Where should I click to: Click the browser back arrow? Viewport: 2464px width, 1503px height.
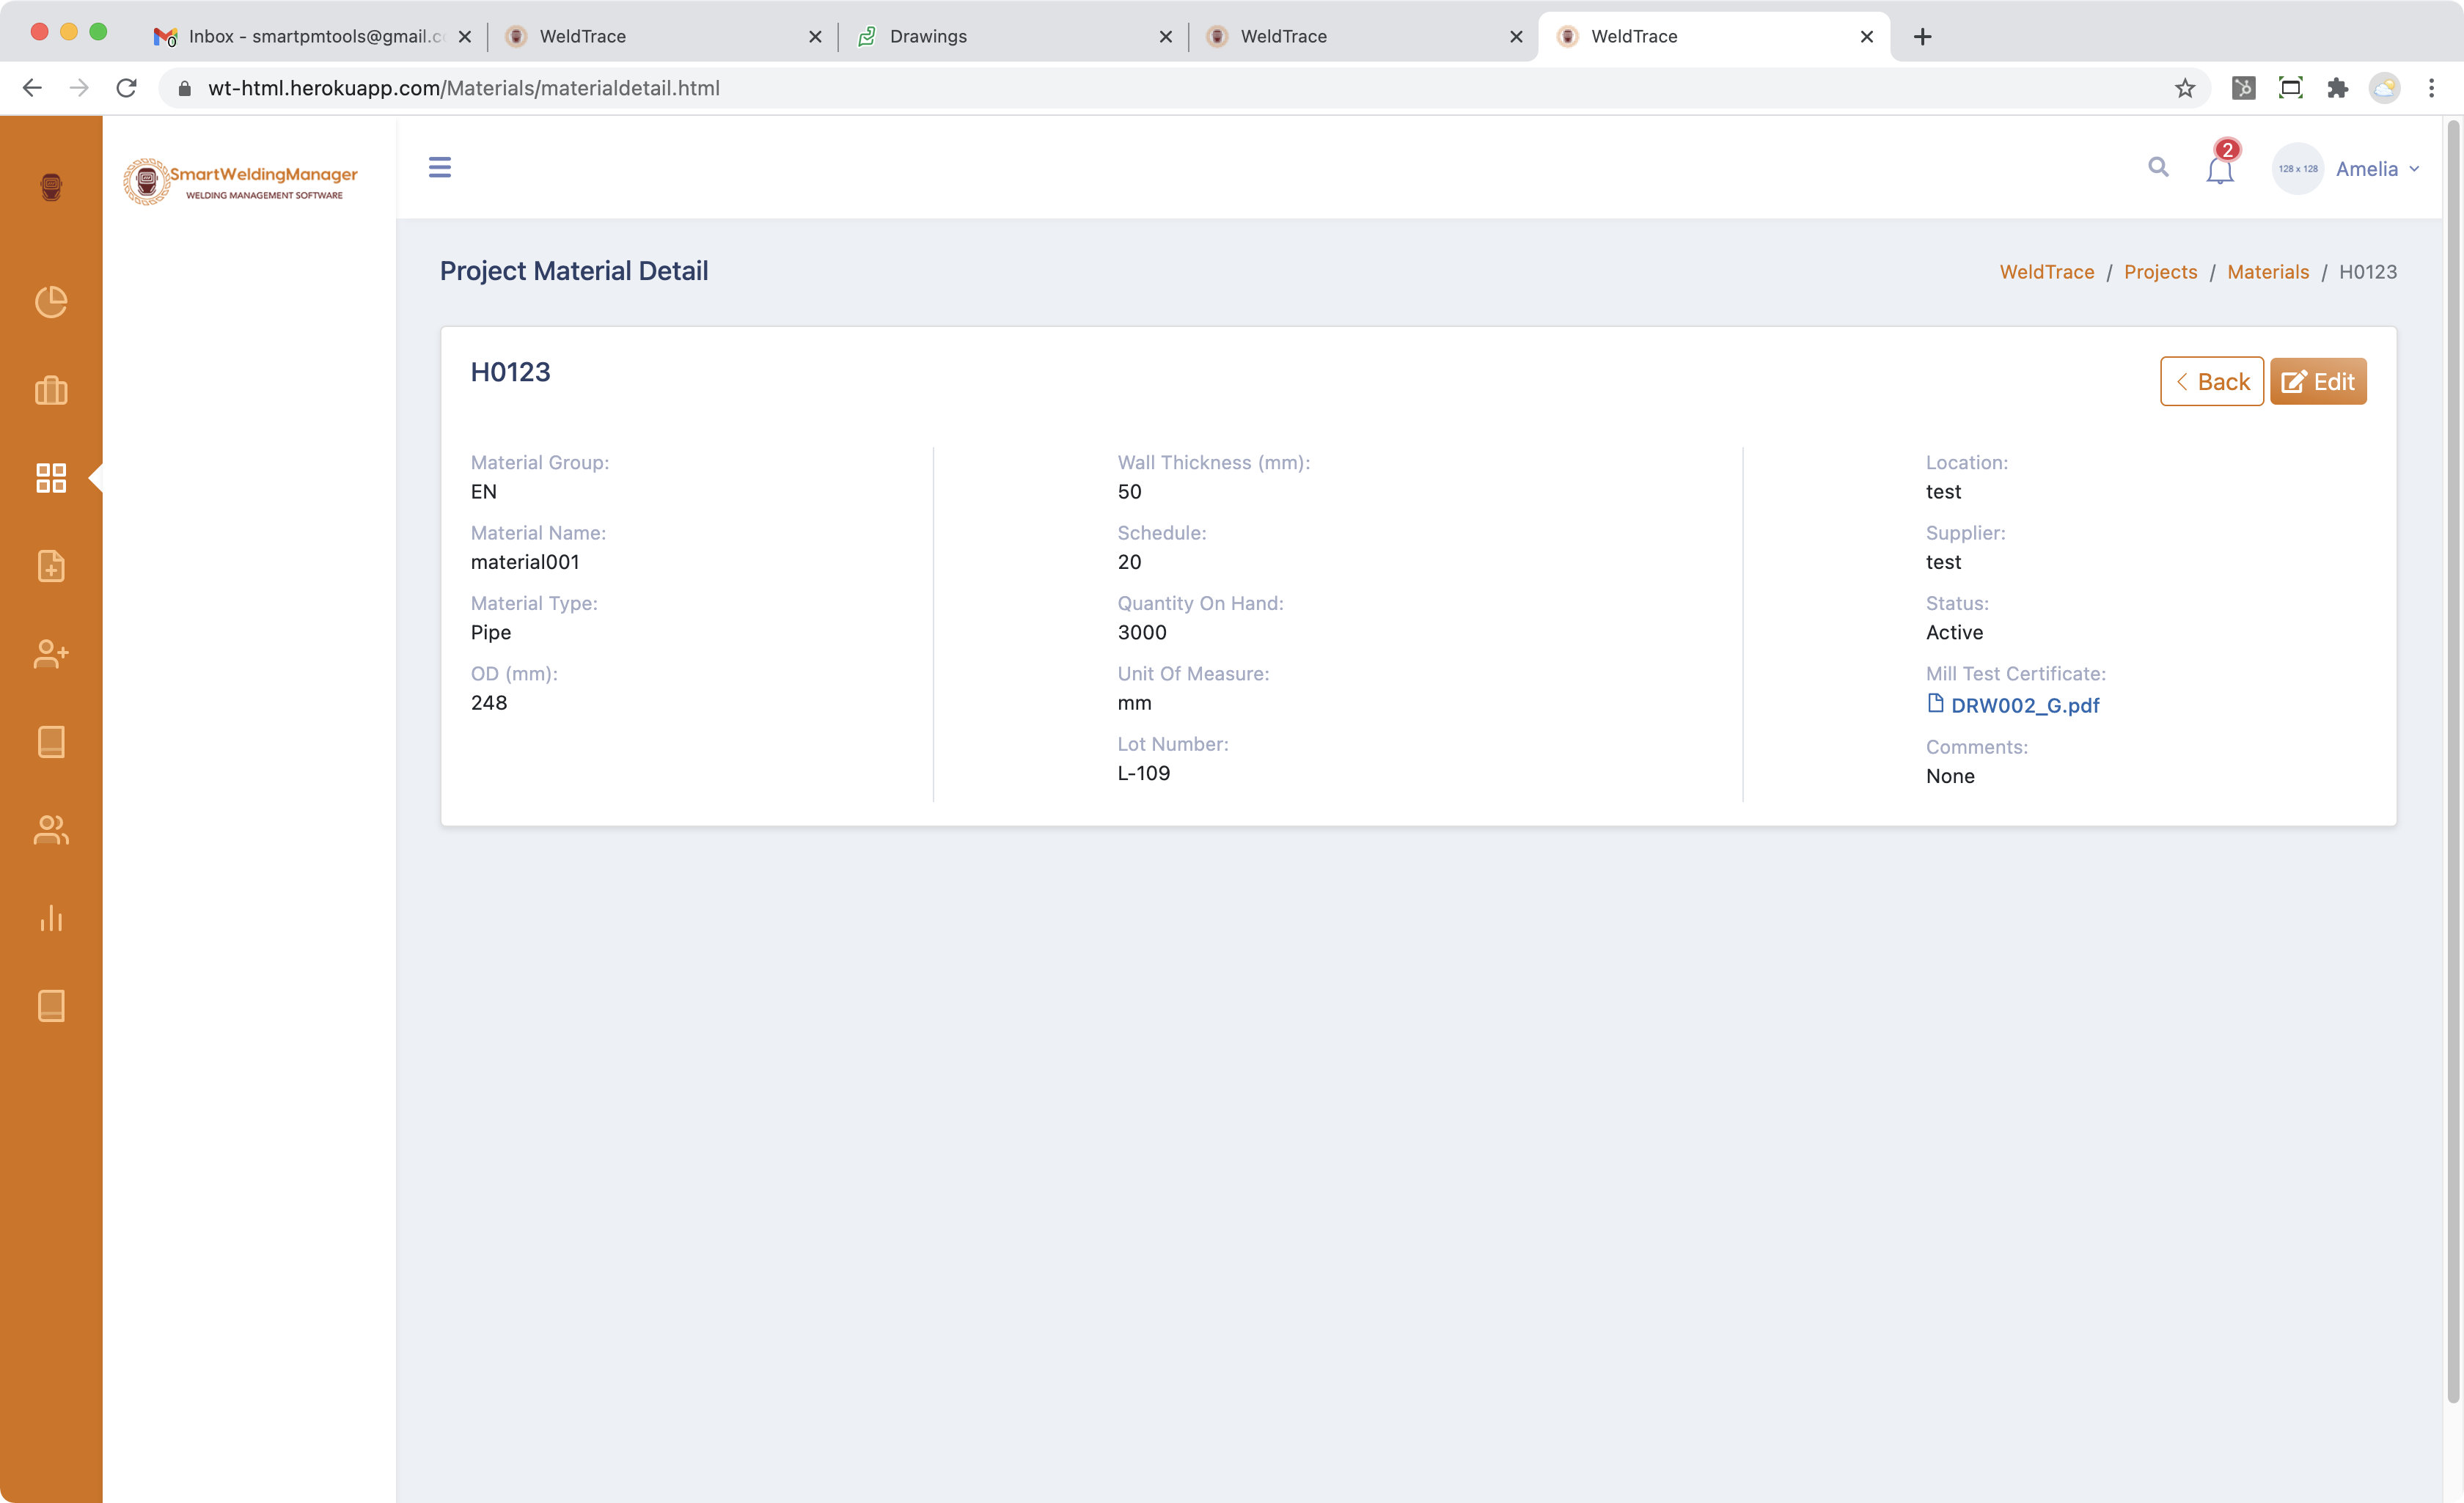32,88
